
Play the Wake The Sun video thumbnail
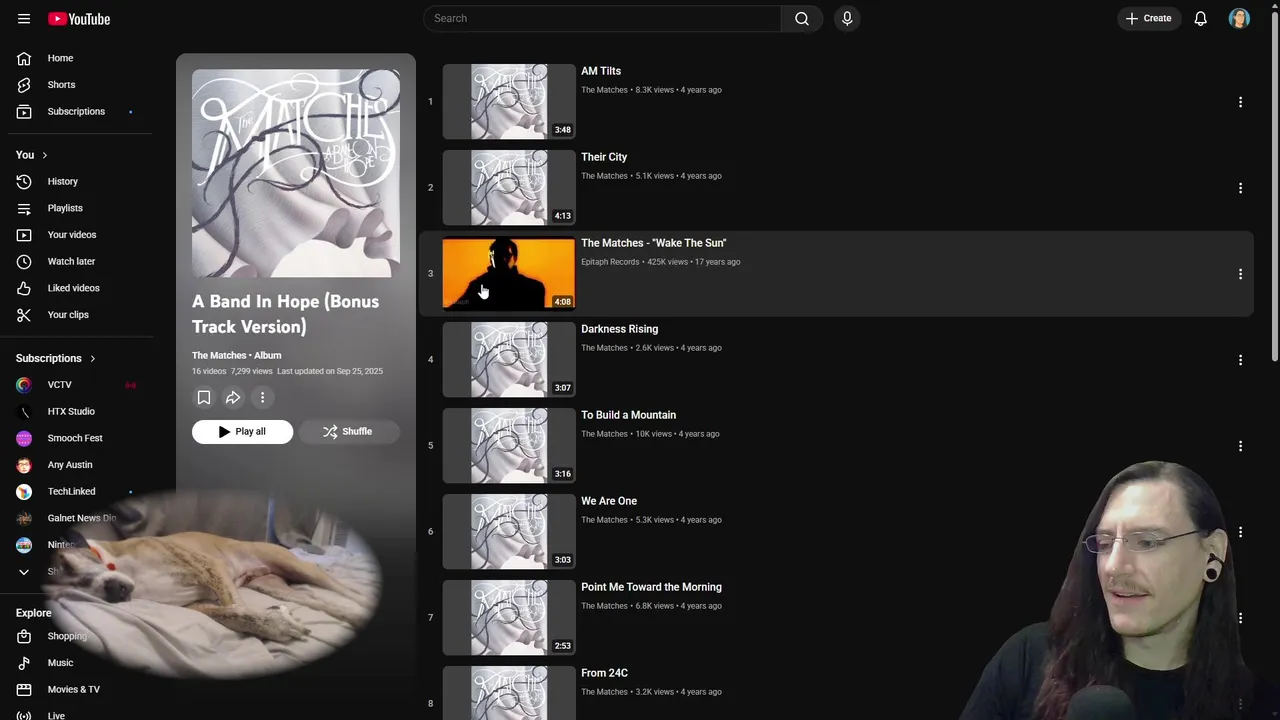pos(509,273)
